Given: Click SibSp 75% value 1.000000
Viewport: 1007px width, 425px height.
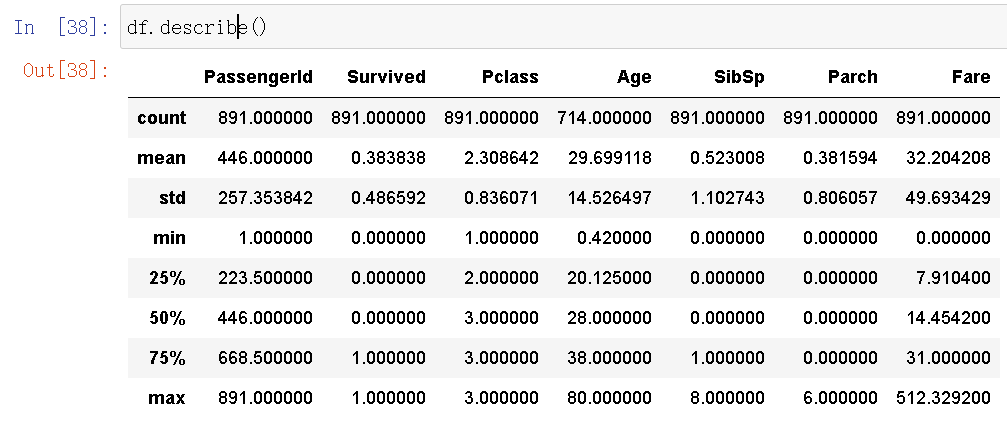Looking at the screenshot, I should [x=727, y=358].
